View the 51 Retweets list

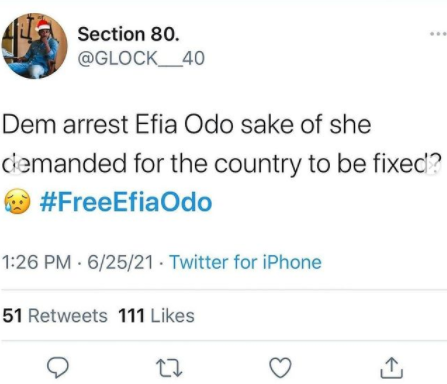(55, 316)
